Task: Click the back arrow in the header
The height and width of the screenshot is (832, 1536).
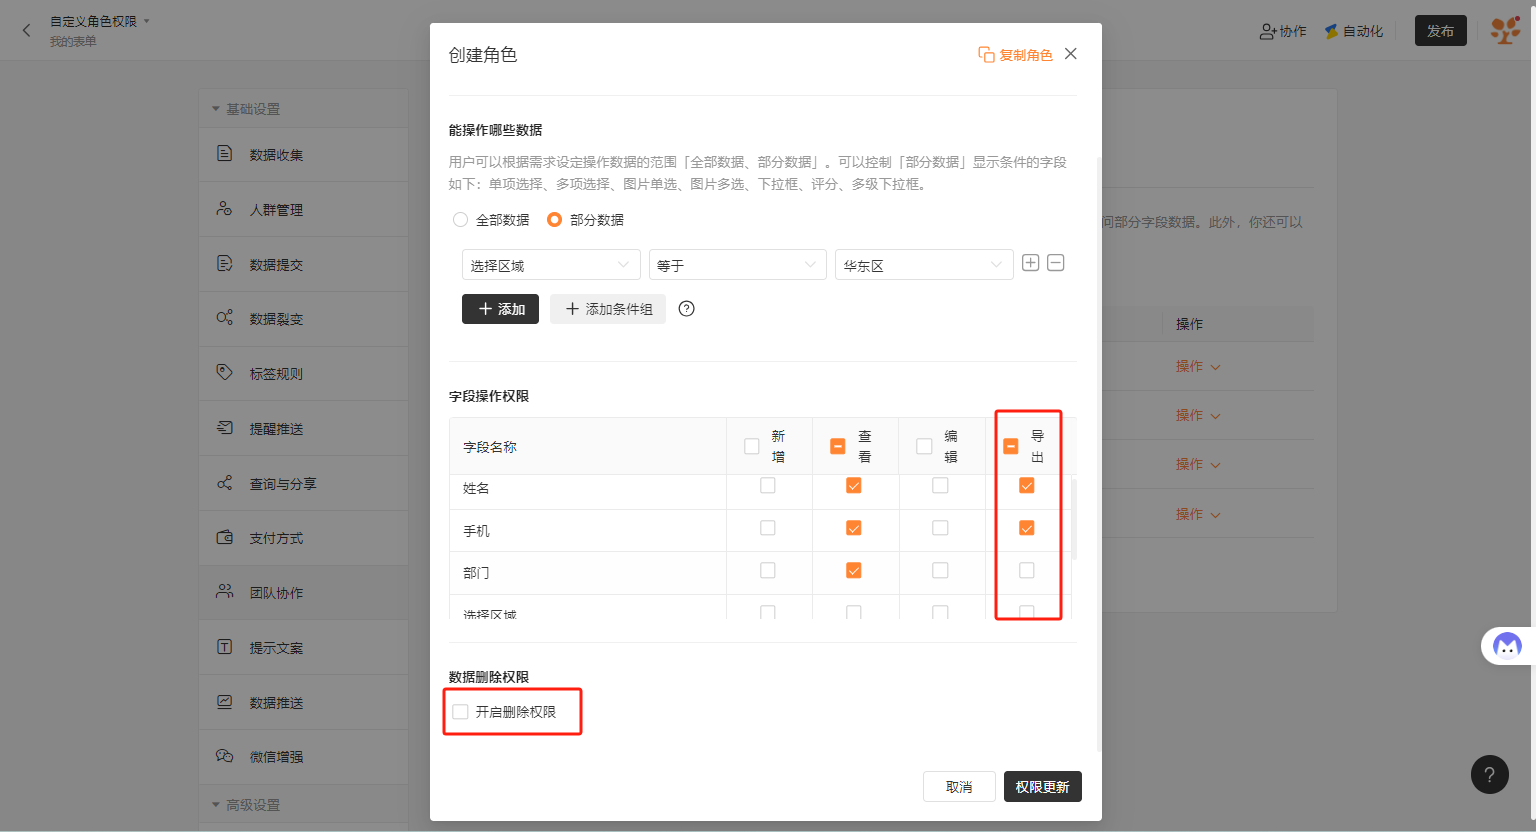Action: click(x=27, y=30)
